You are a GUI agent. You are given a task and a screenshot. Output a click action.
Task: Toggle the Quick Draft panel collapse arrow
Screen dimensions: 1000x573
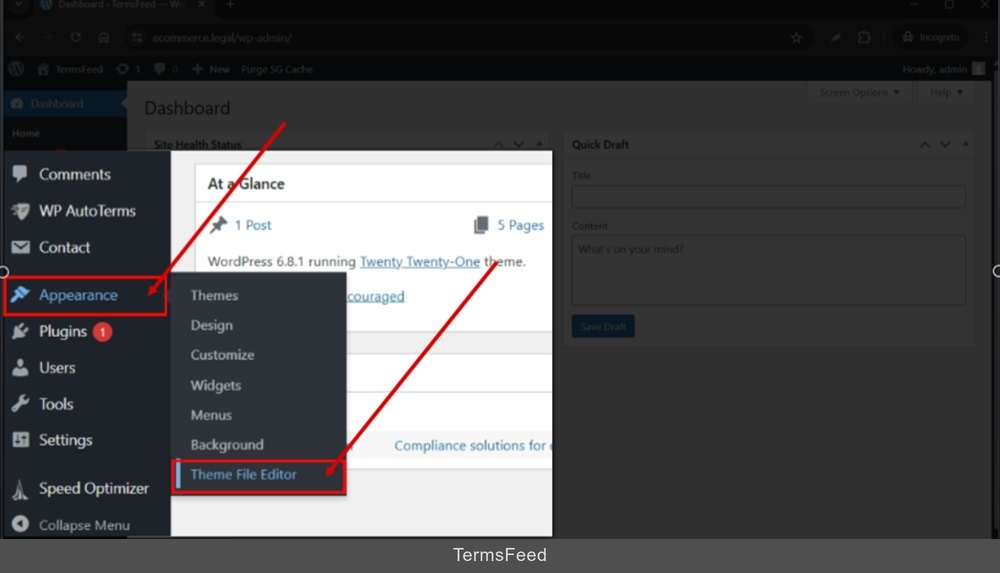pos(966,145)
